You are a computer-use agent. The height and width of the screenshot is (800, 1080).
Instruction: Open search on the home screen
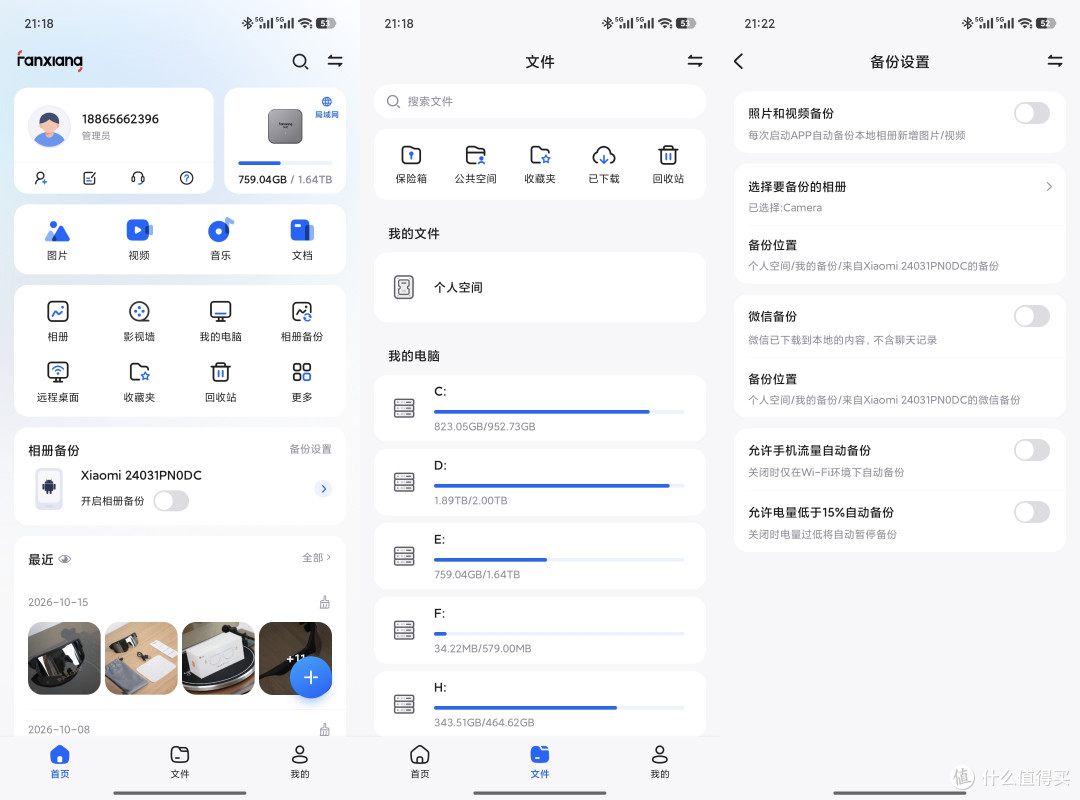(300, 61)
